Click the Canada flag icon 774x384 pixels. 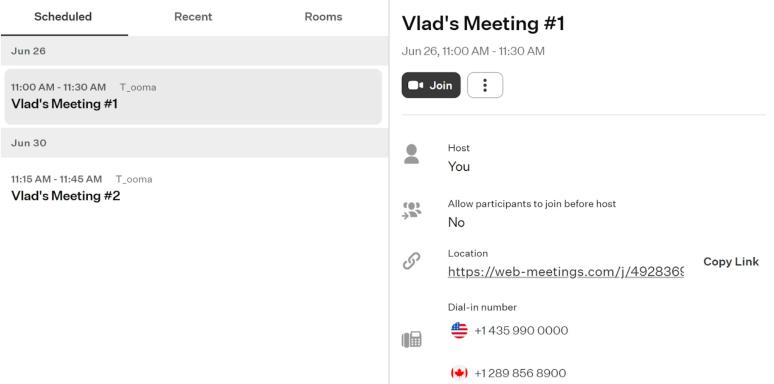tap(459, 373)
